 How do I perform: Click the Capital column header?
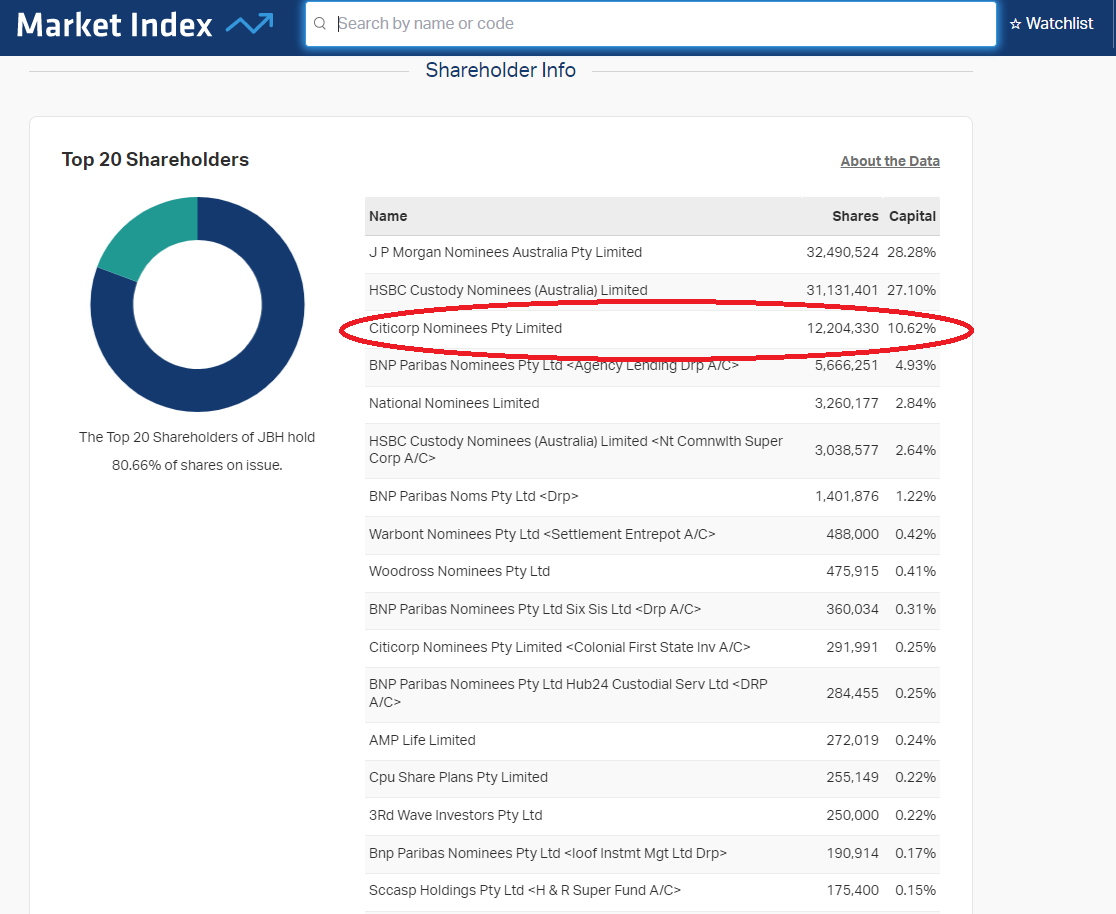tap(912, 216)
